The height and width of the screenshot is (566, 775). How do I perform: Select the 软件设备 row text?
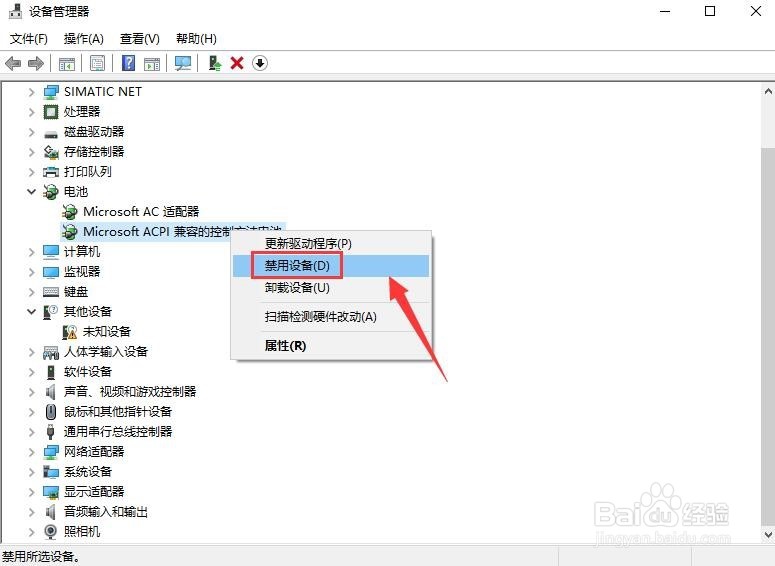tap(88, 372)
